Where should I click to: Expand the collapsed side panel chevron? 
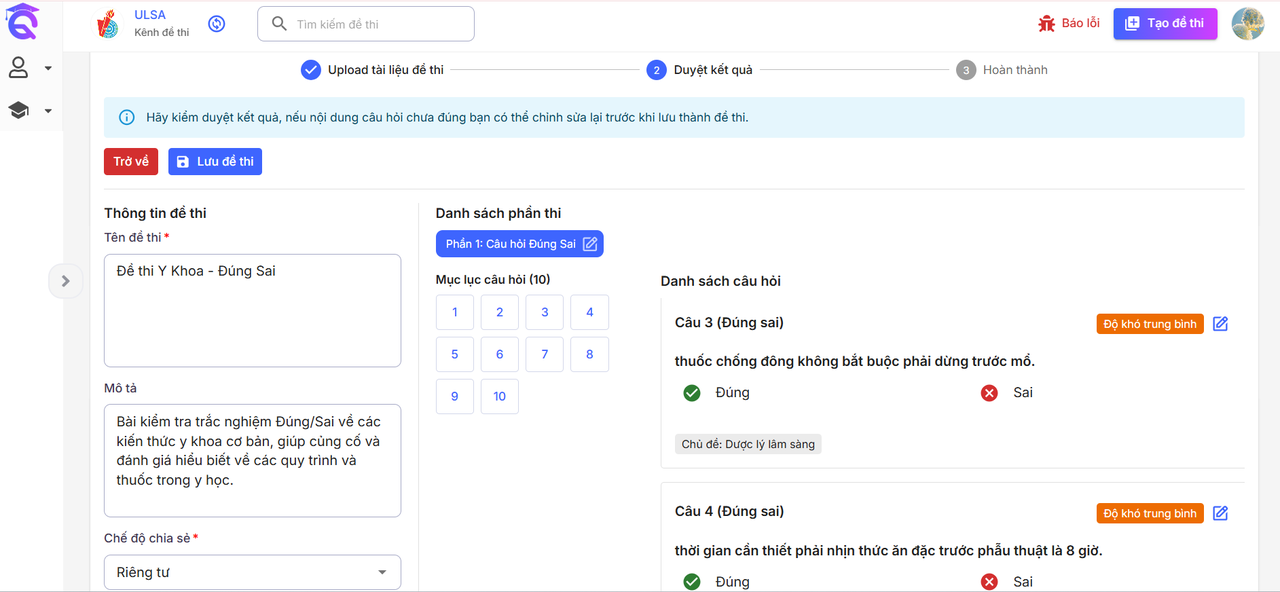[65, 281]
